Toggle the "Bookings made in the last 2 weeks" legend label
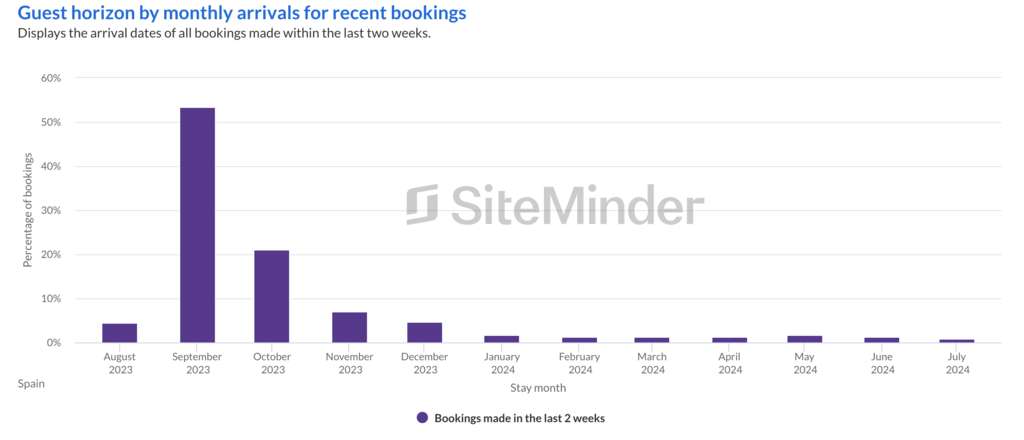The width and height of the screenshot is (1024, 440). coord(519,418)
